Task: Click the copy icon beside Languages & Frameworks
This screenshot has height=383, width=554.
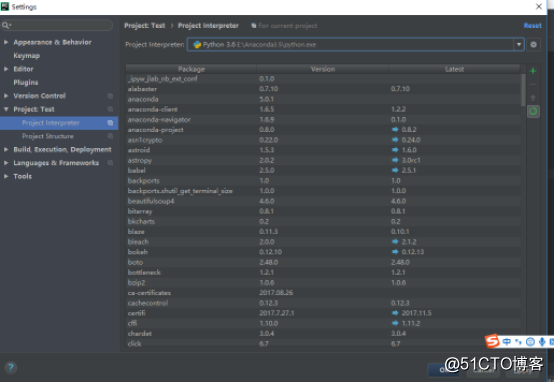Action: [x=110, y=163]
